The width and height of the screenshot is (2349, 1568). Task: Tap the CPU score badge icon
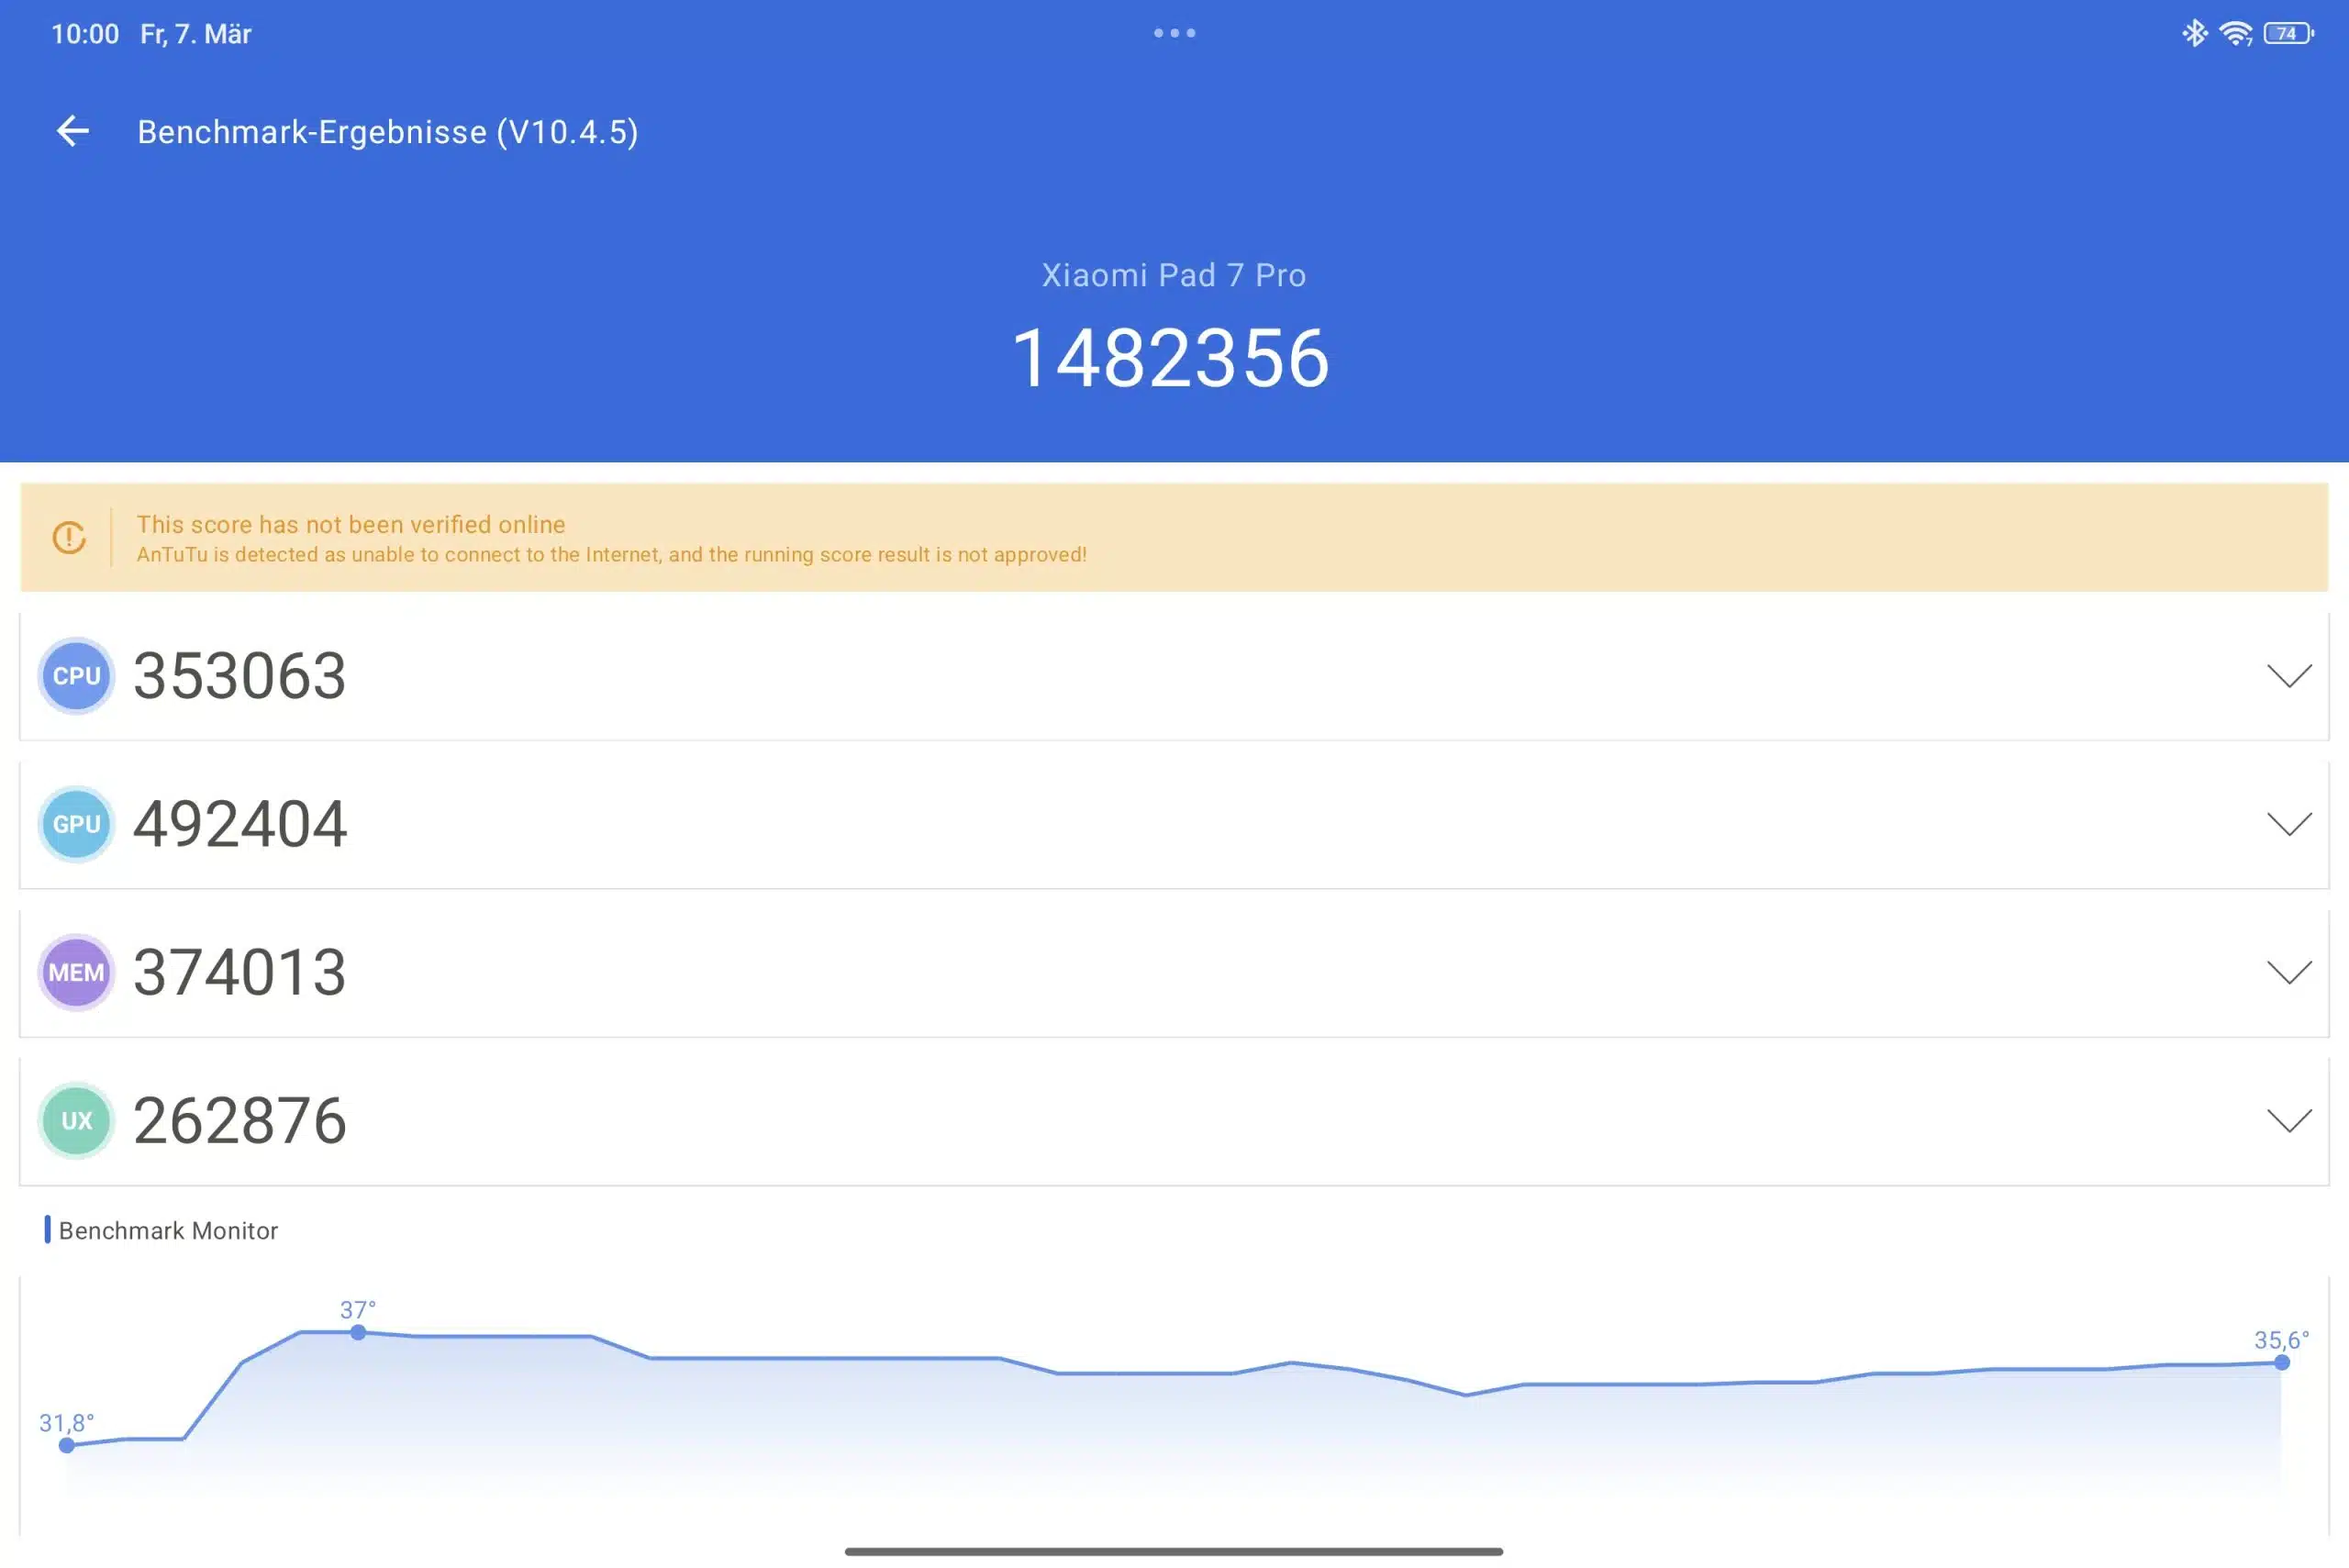[76, 676]
